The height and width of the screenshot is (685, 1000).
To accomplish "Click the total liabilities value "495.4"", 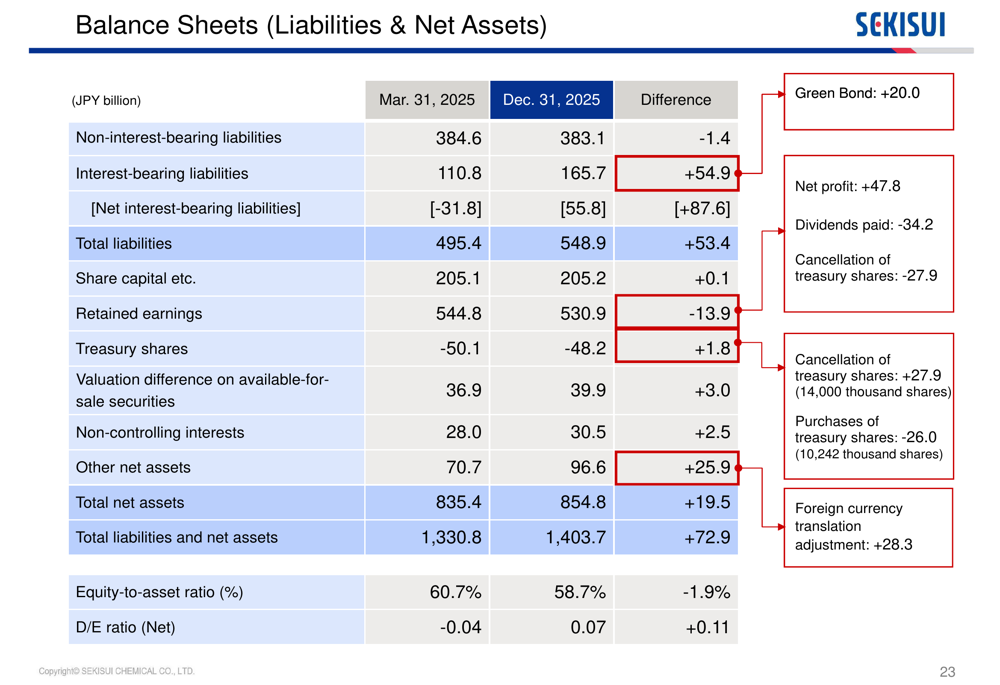I will coord(459,244).
